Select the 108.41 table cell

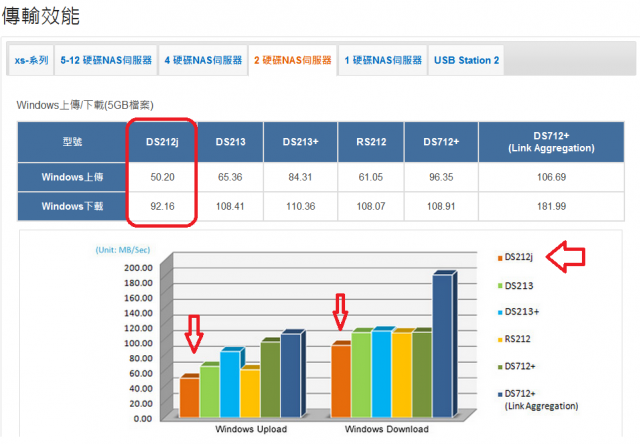[x=231, y=206]
